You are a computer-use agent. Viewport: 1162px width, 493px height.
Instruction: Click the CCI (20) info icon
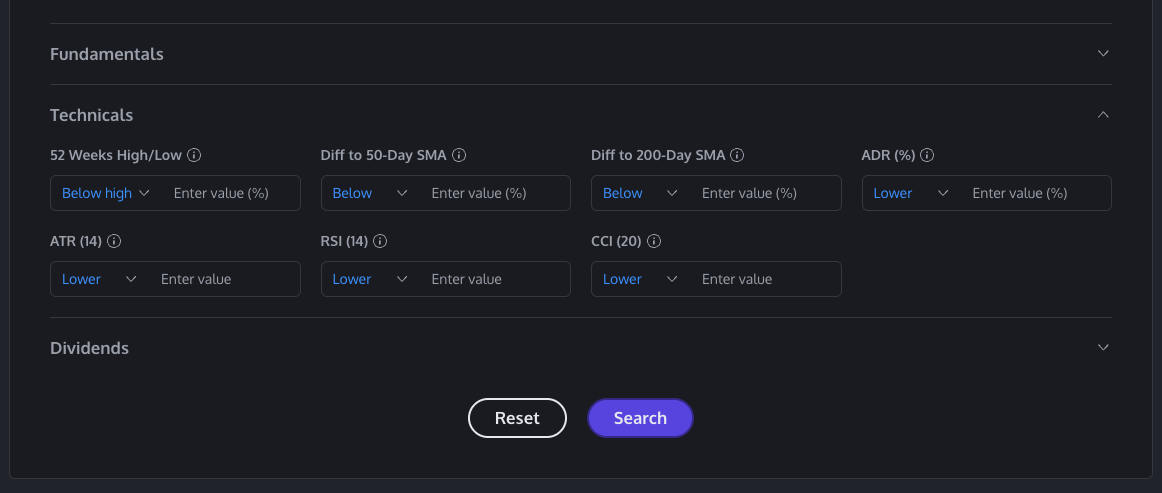[x=653, y=241]
